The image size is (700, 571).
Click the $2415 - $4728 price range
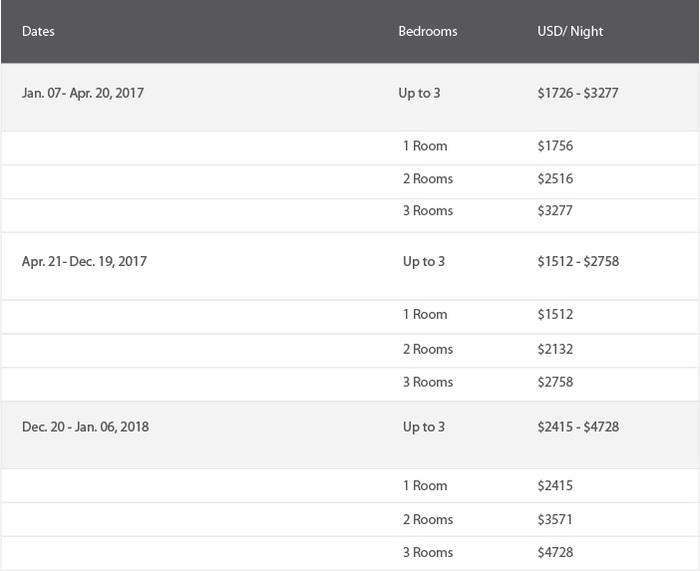pyautogui.click(x=578, y=427)
